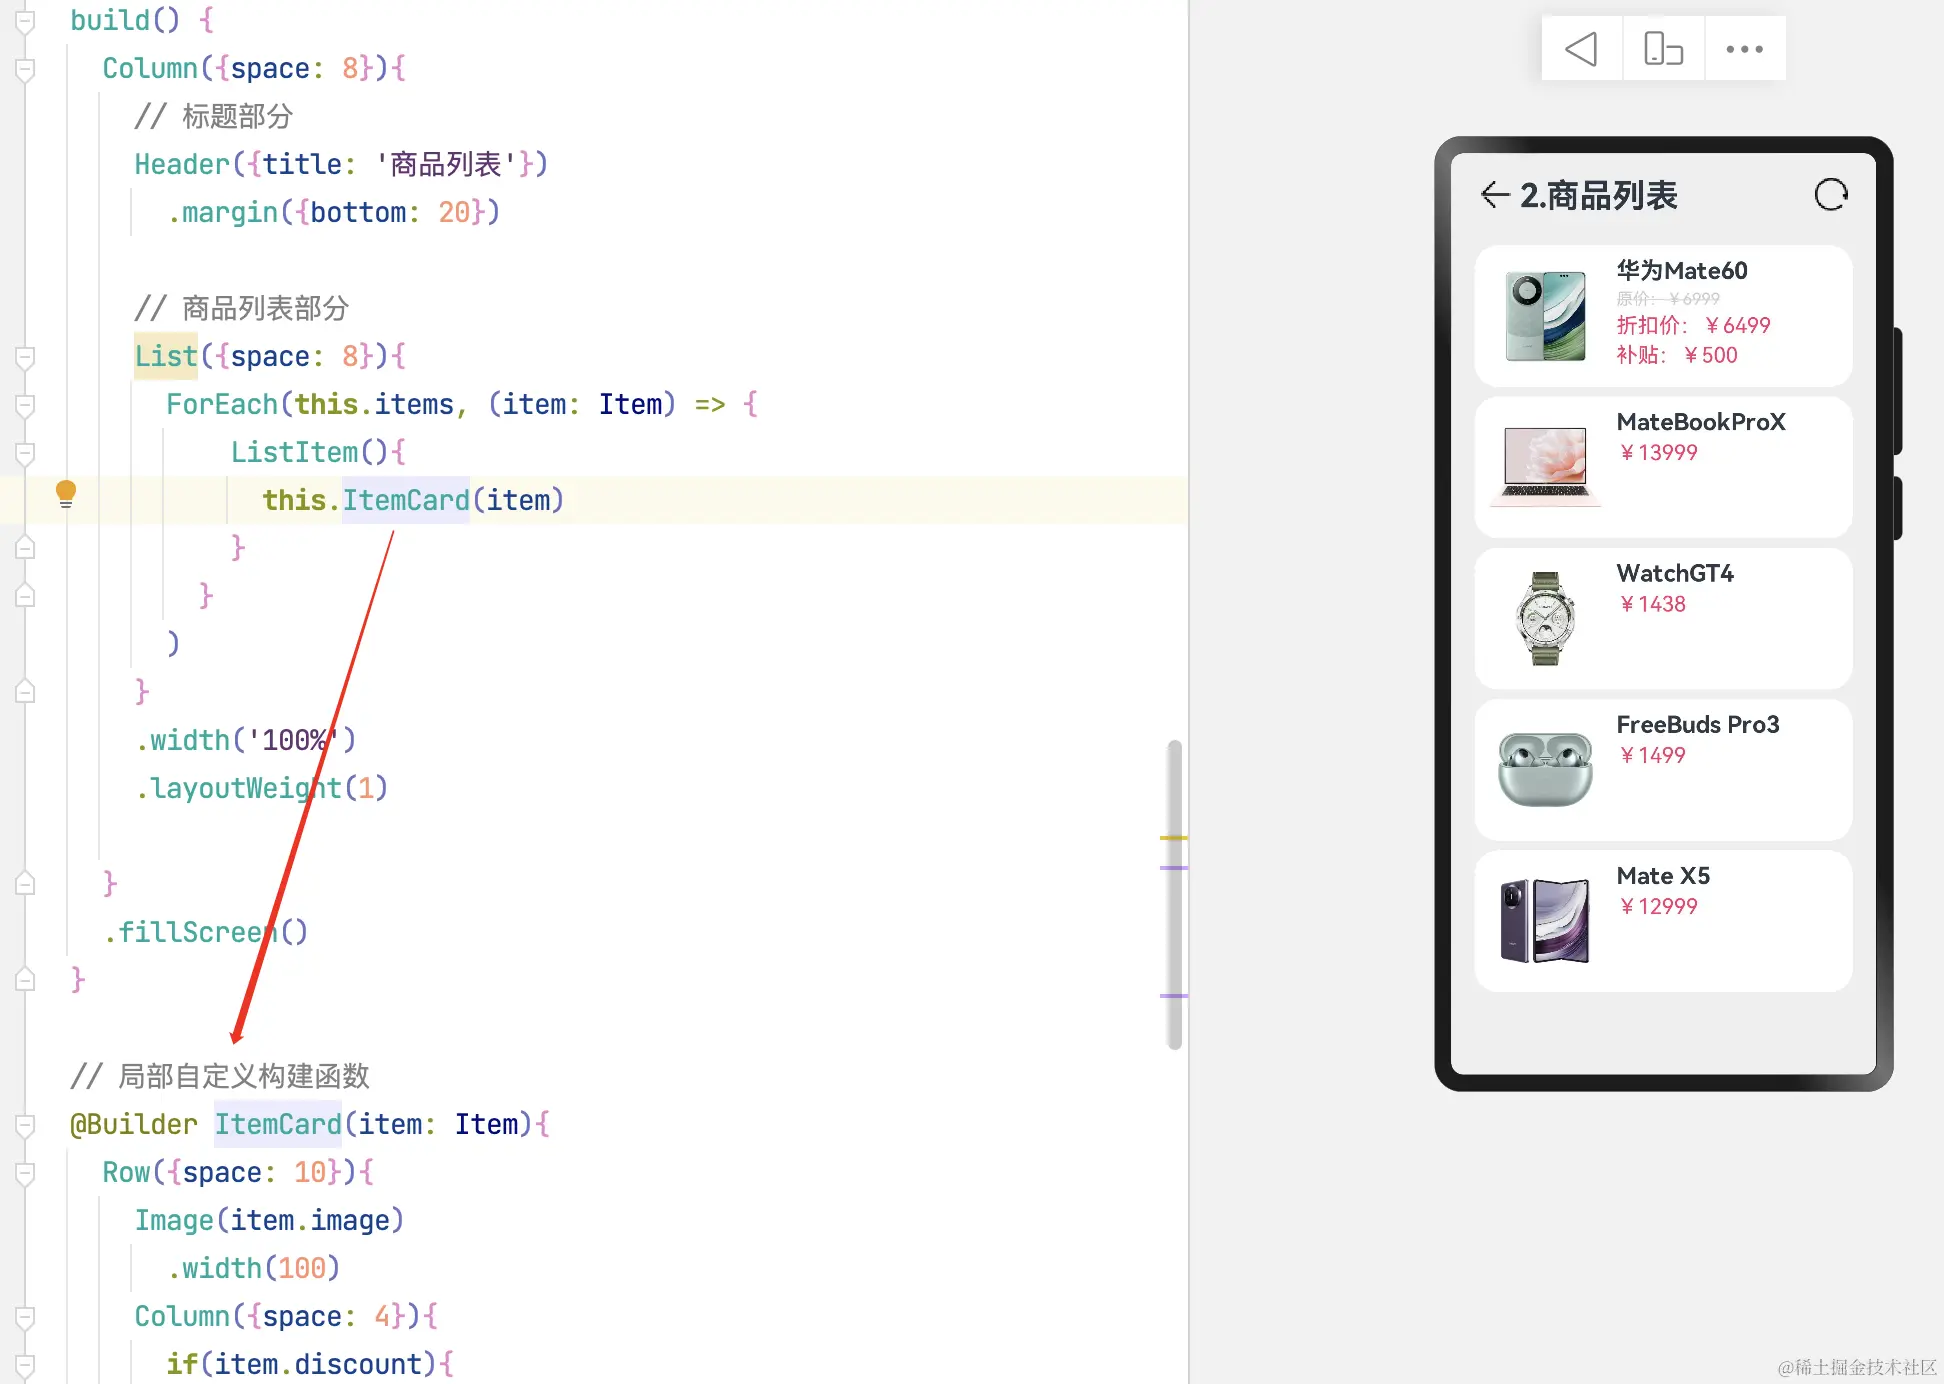
Task: Click the .layoutWeight(1) line
Action: tap(261, 788)
